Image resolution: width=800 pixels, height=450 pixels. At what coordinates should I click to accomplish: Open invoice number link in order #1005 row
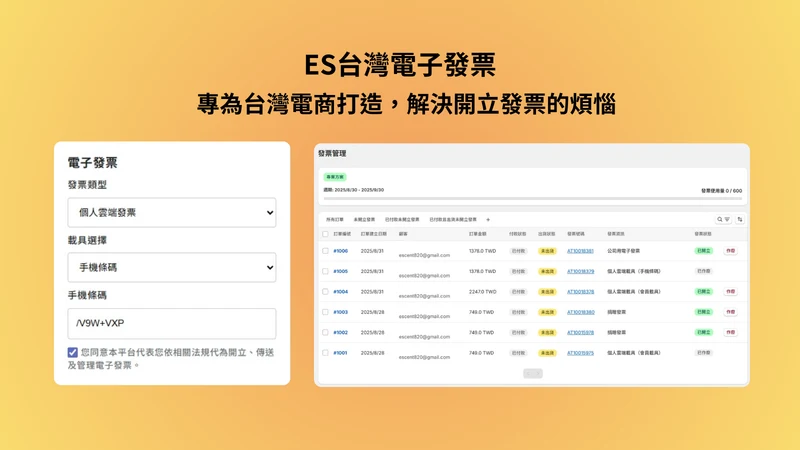tap(580, 271)
